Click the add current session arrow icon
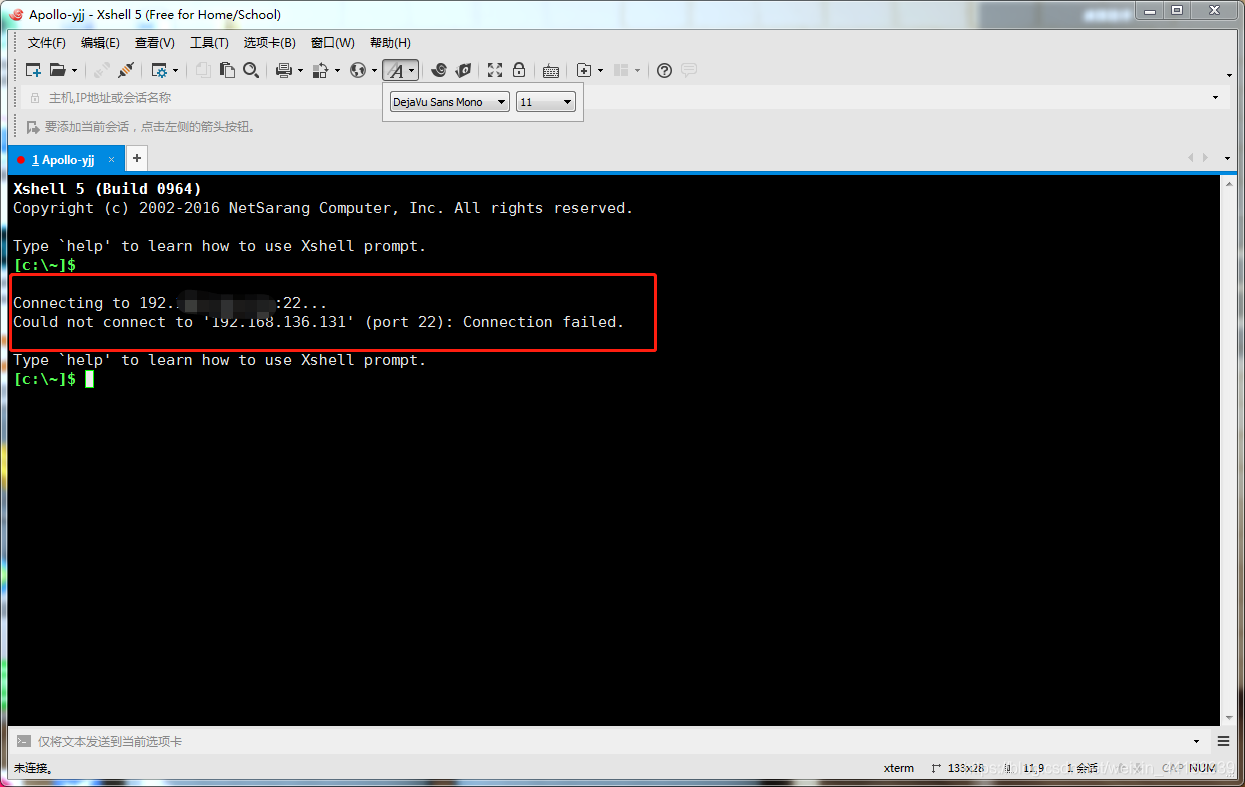Screen dimensions: 1245x787 pos(34,127)
